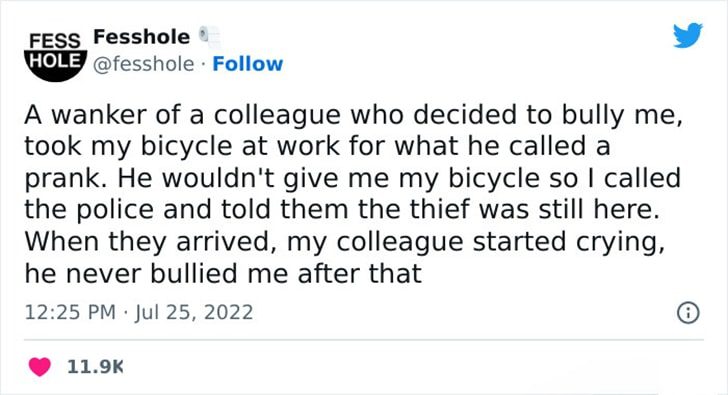
Task: Click the blue Twitter bird logo
Action: pyautogui.click(x=688, y=35)
